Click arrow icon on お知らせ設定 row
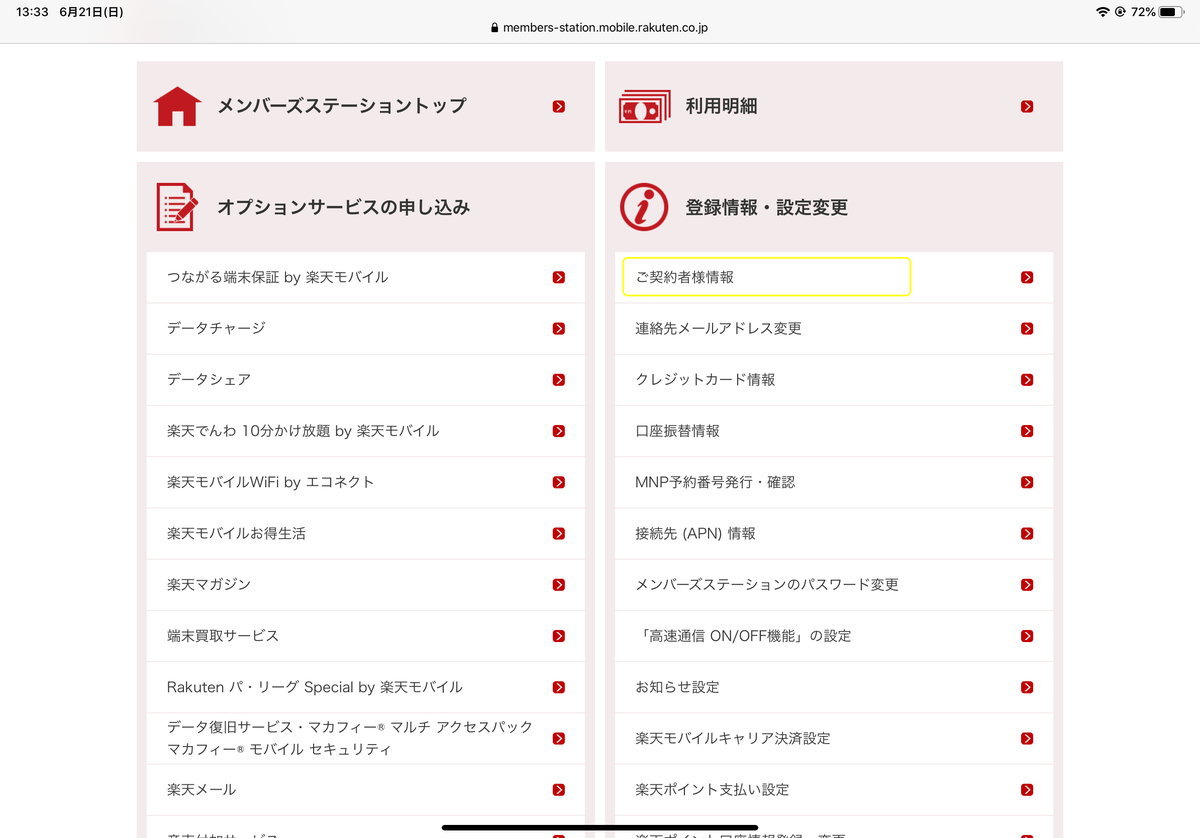The image size is (1200, 838). coord(1027,687)
